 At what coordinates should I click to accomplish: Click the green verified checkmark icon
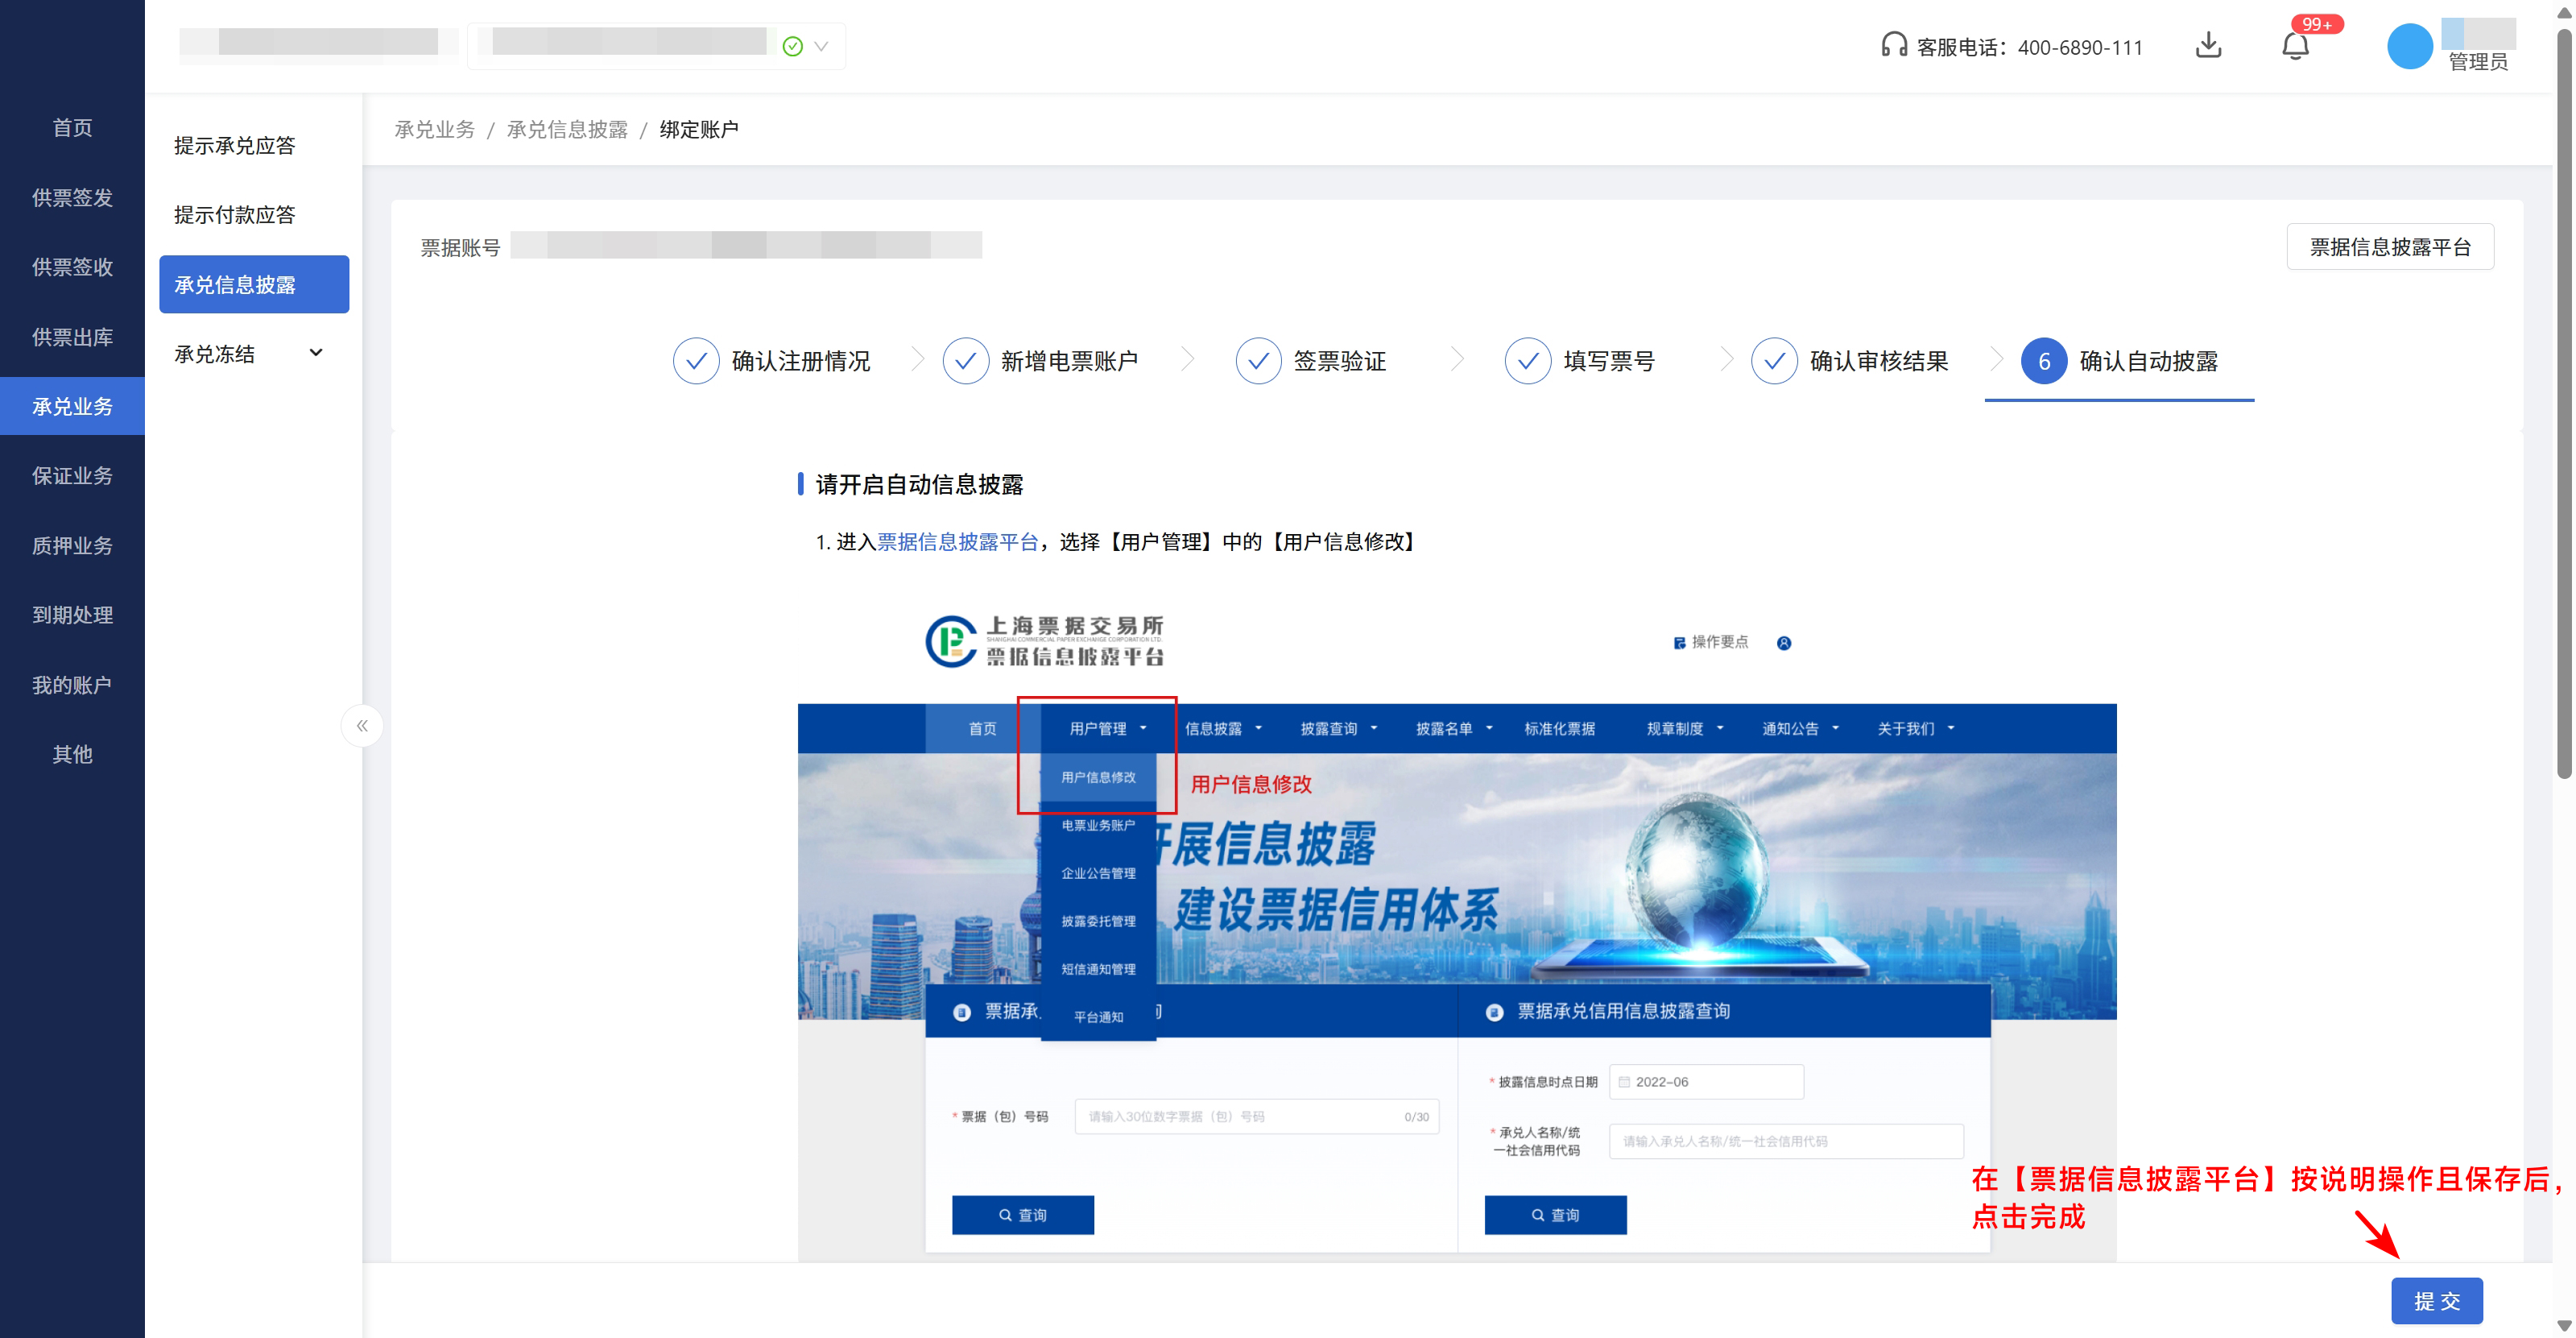[792, 46]
